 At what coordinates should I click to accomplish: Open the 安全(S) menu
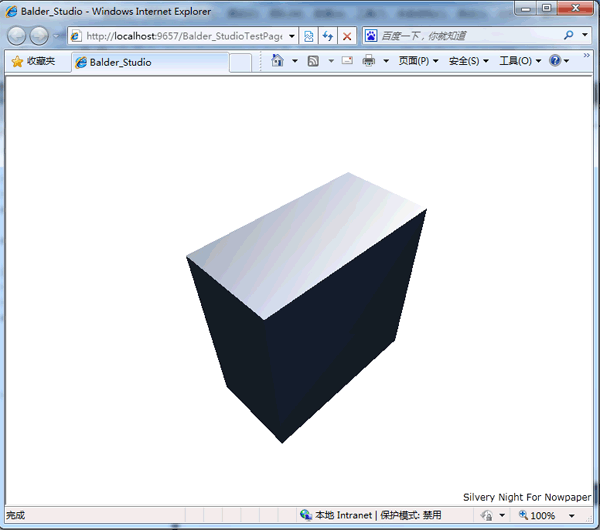click(x=469, y=61)
